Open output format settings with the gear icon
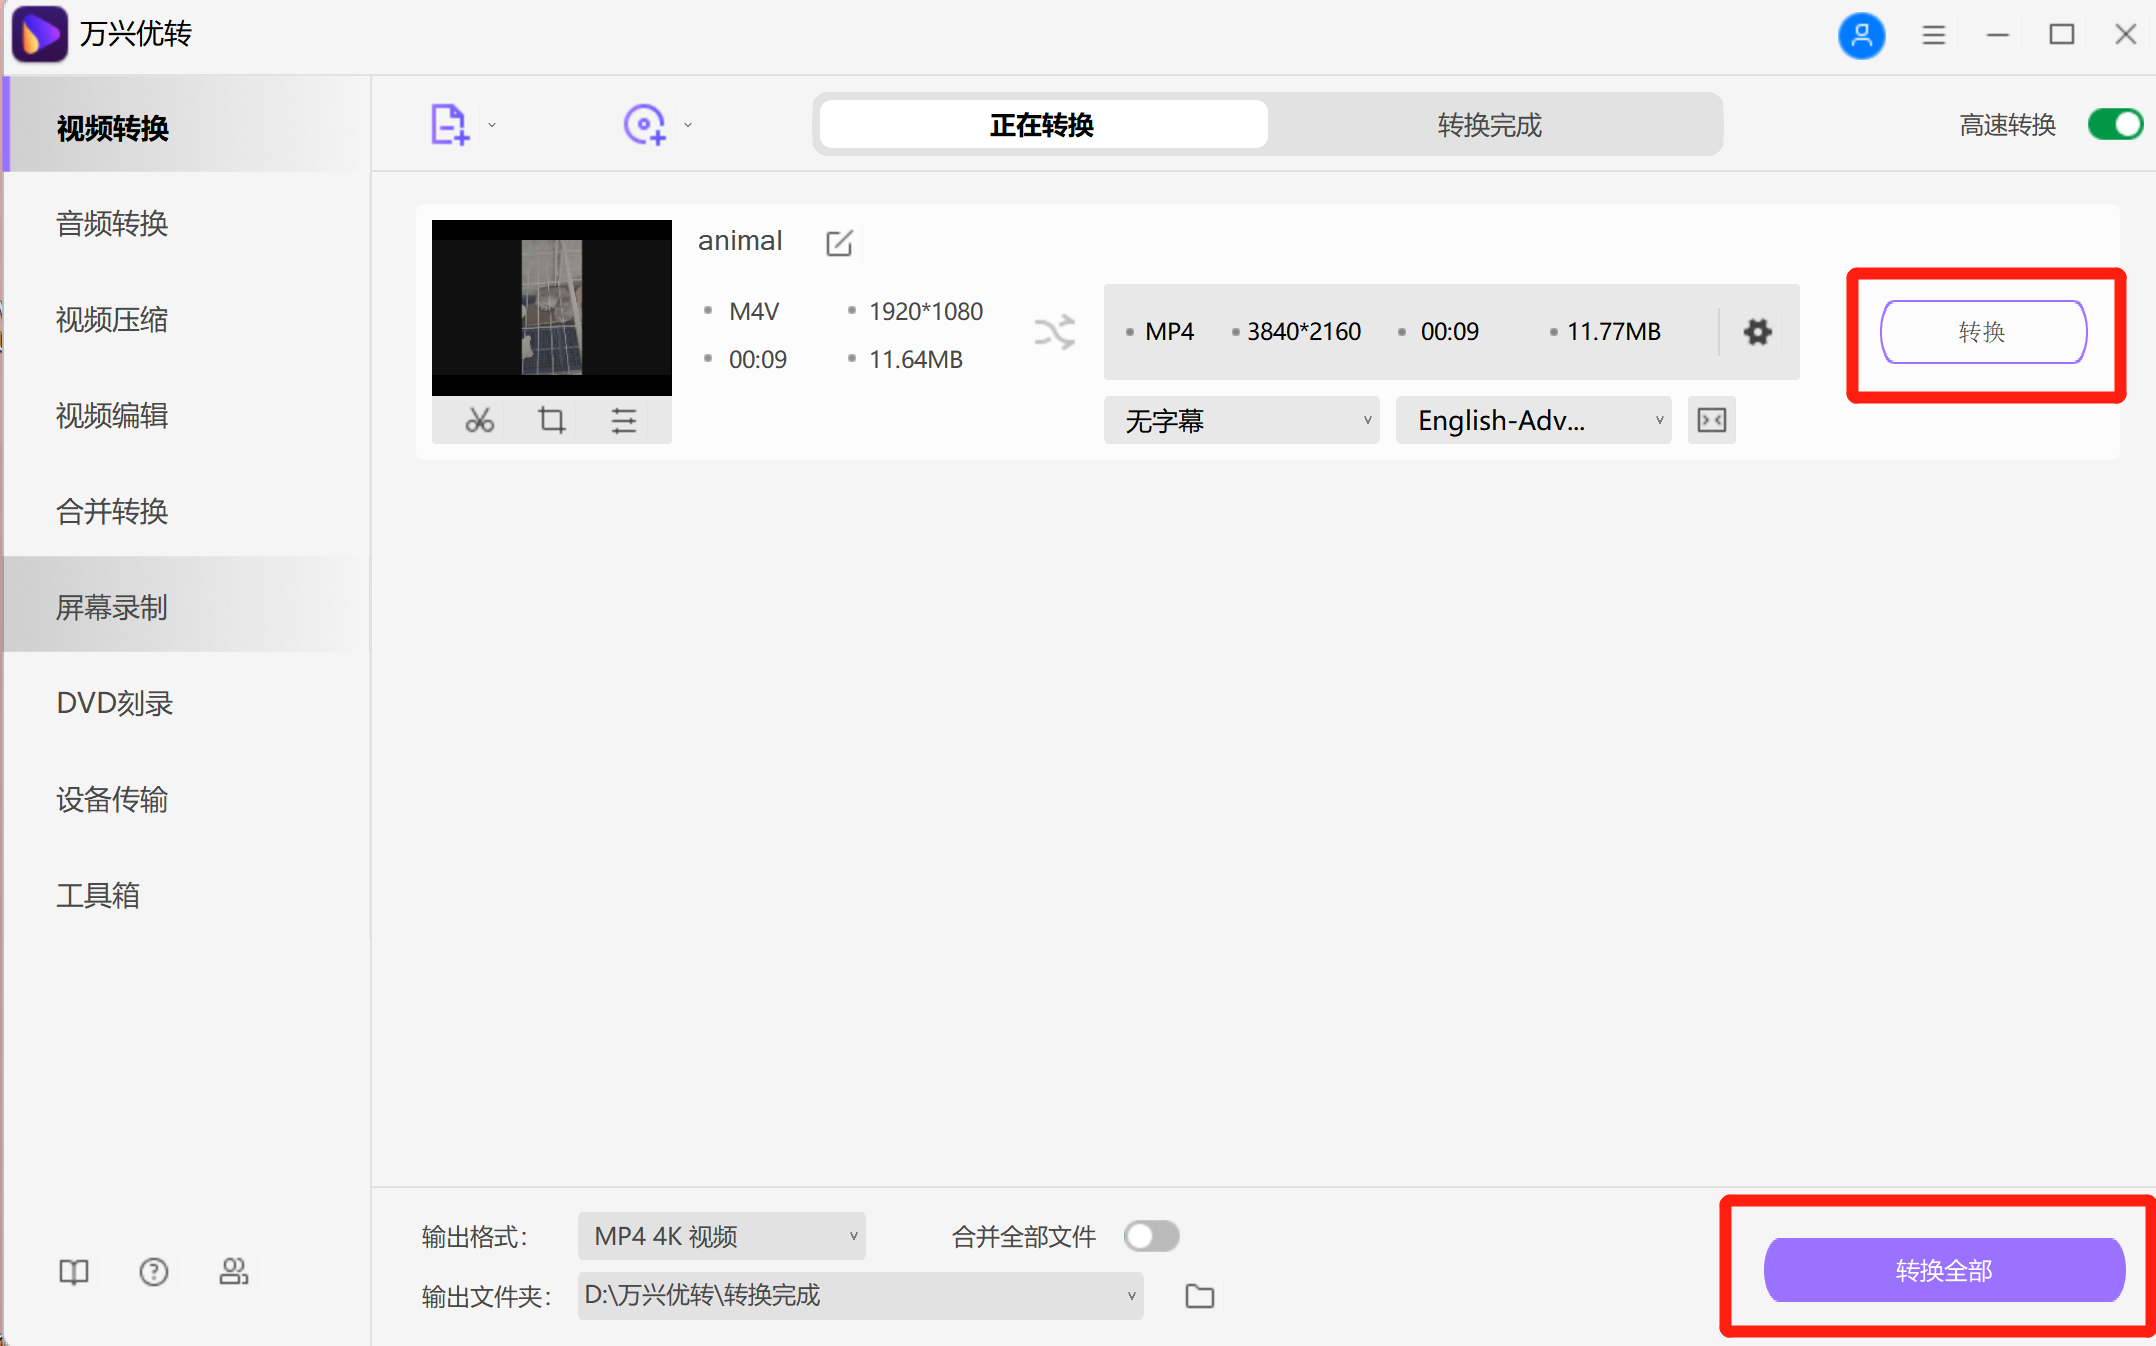This screenshot has width=2156, height=1346. [x=1757, y=332]
